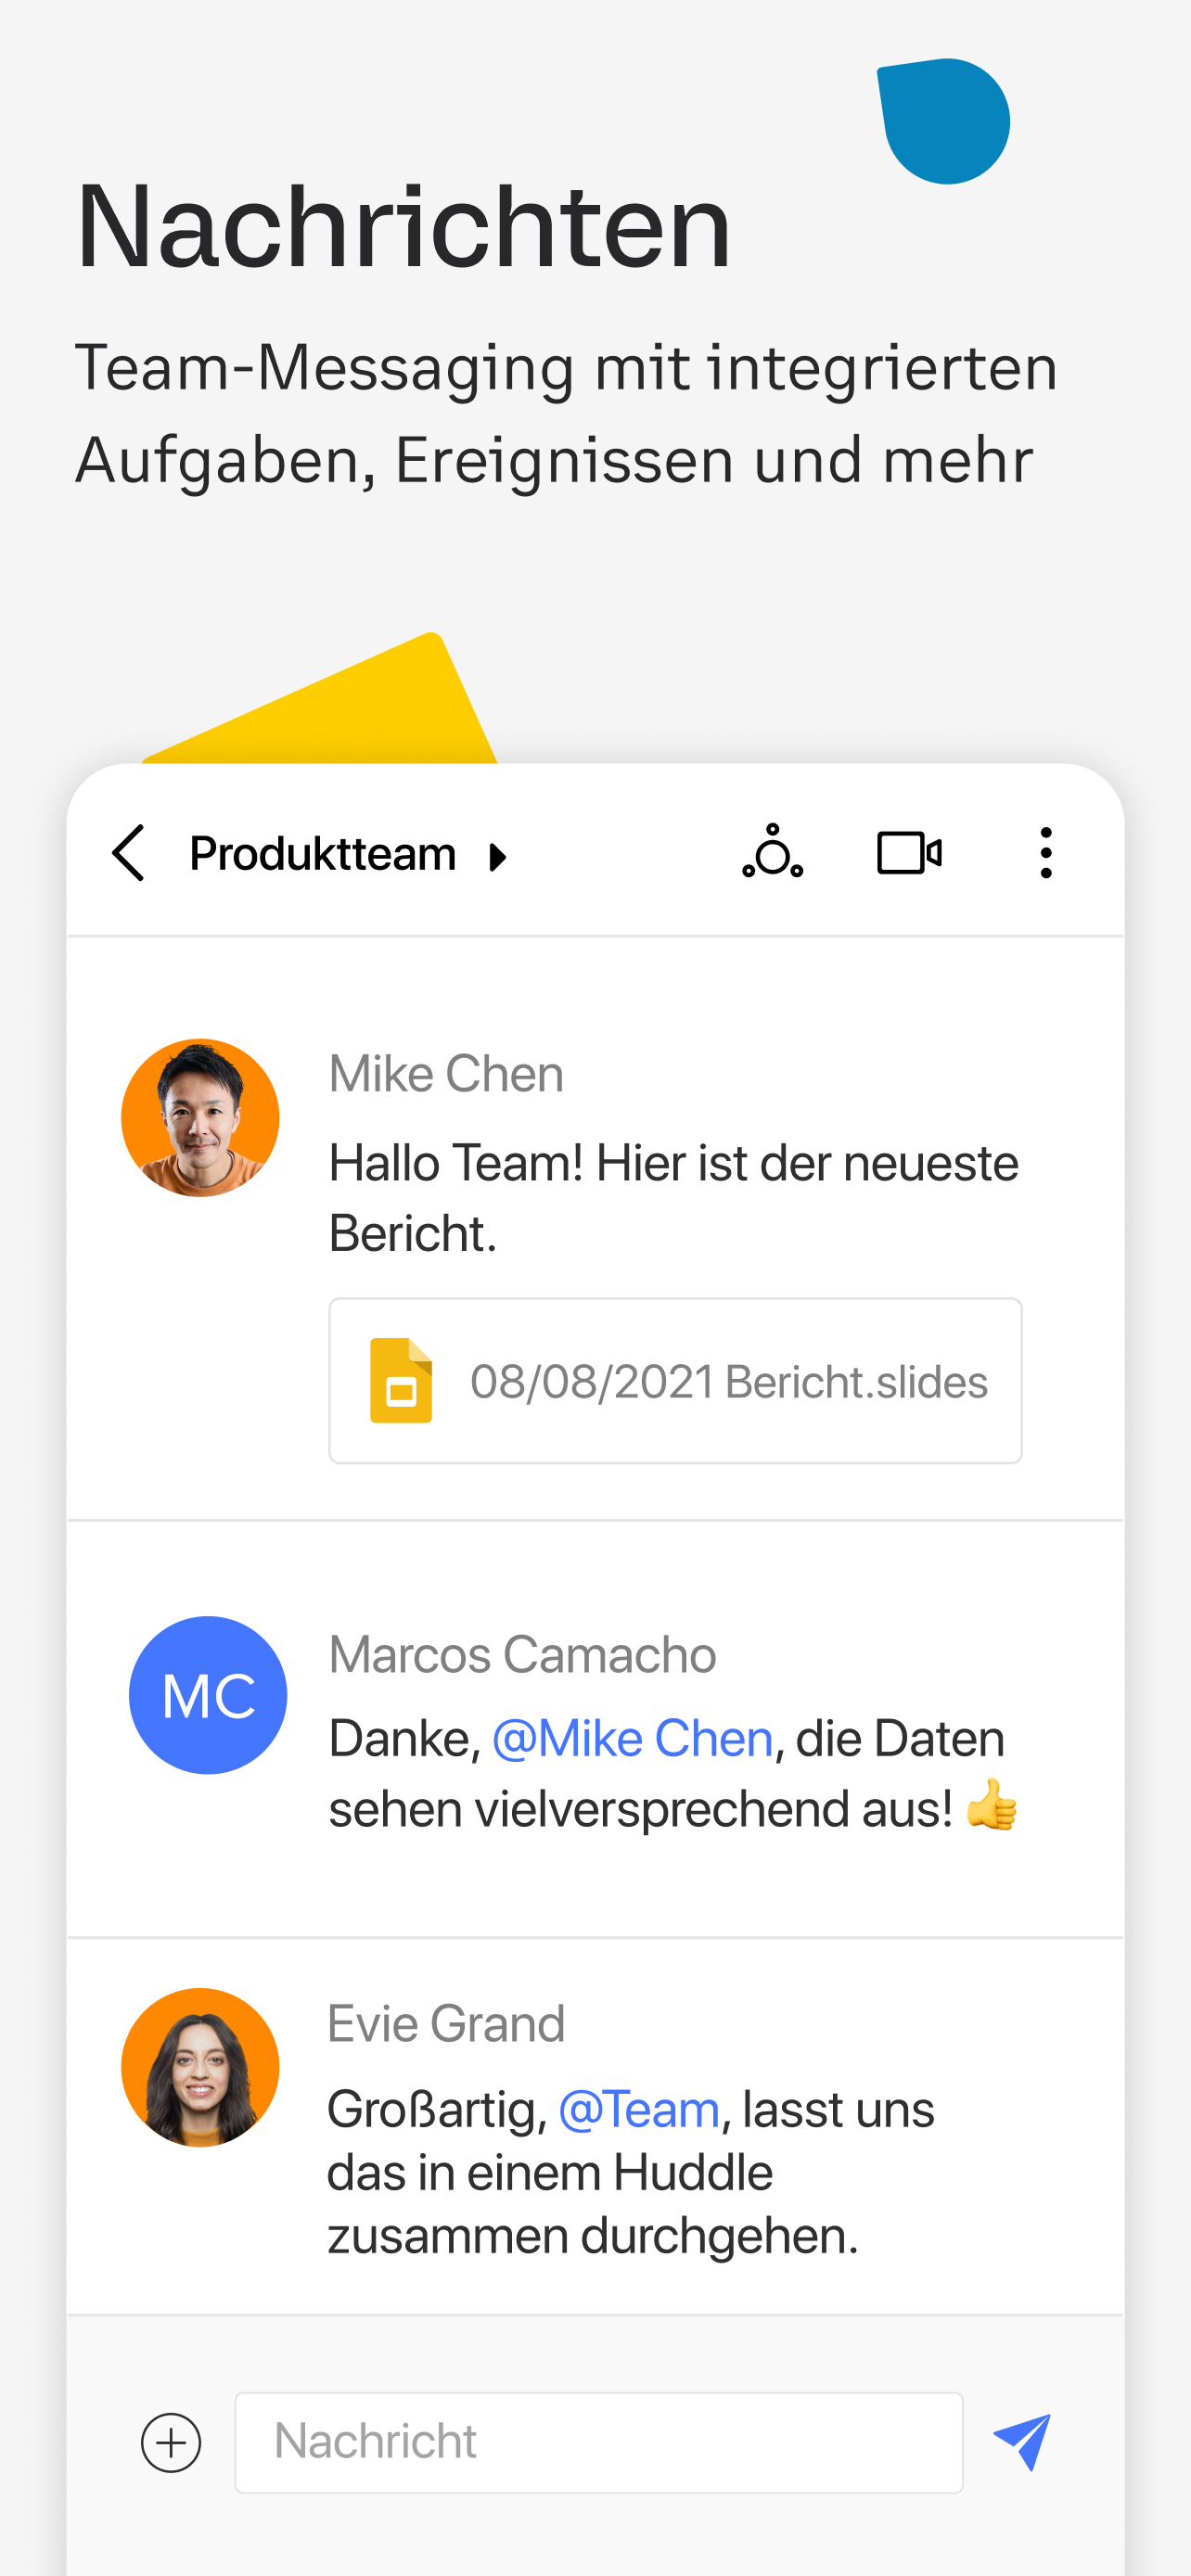Open Mike Chen's profile photo
Screen dimensions: 1191x2576
[x=200, y=1118]
